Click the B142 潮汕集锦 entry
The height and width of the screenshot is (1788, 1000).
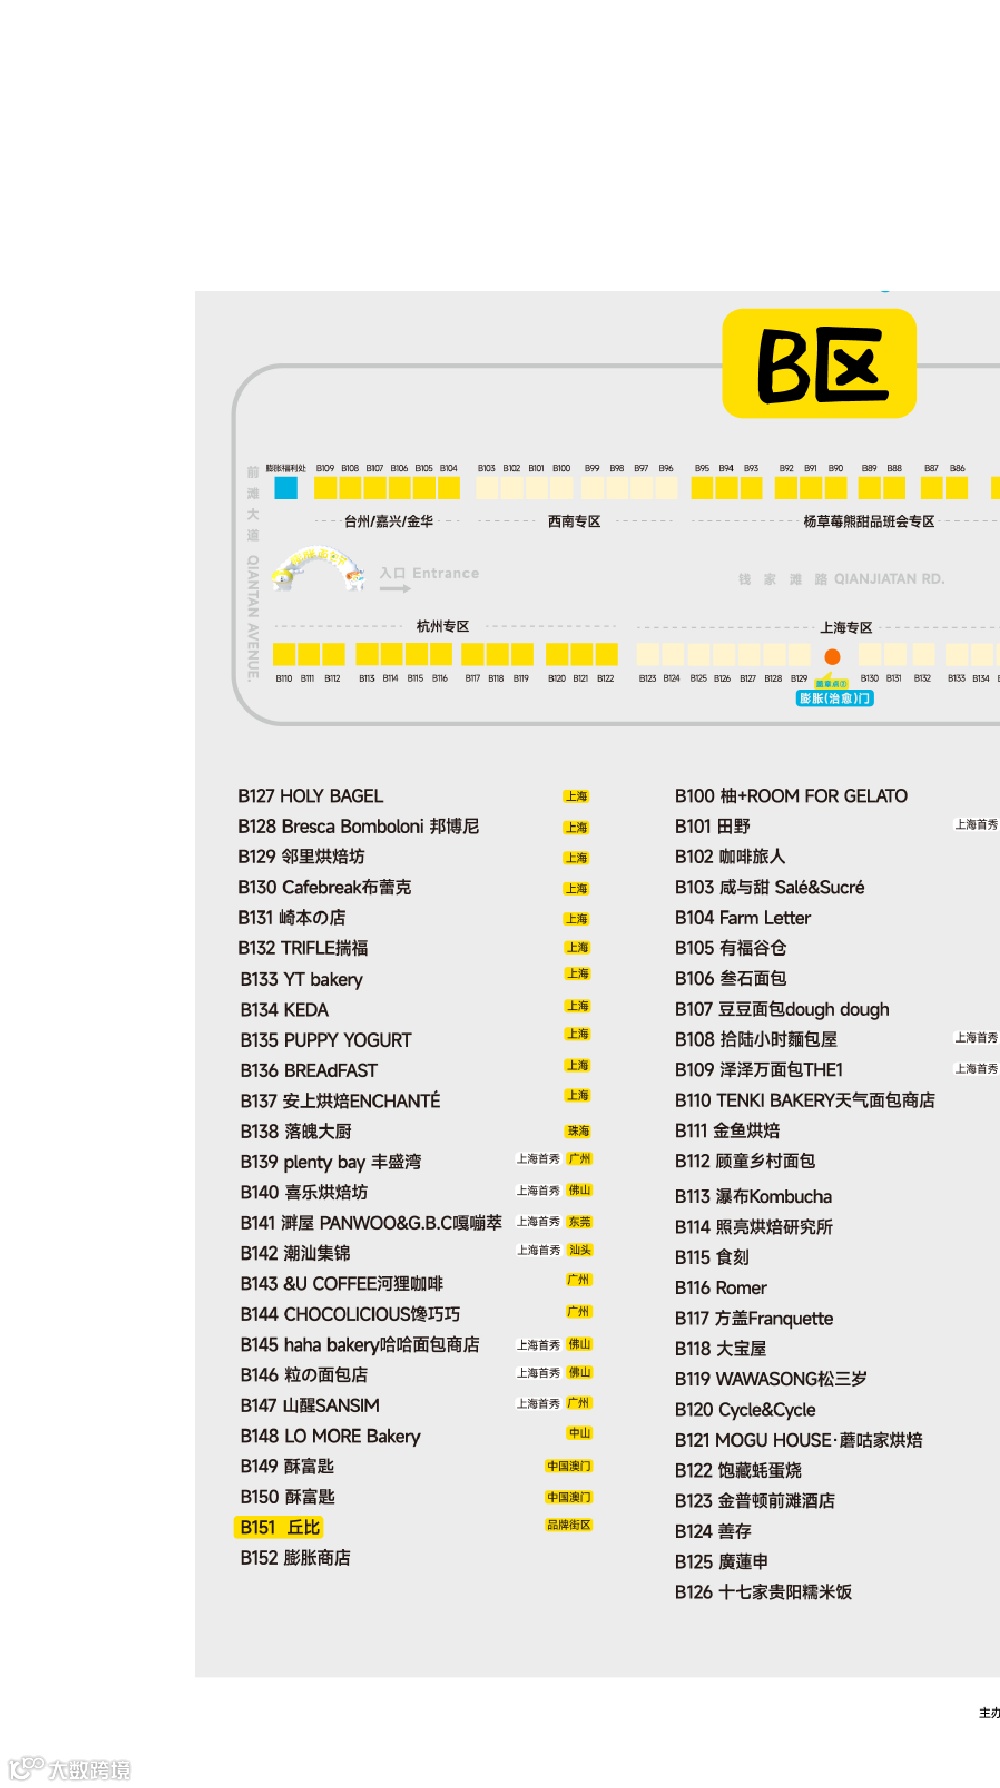point(295,1253)
